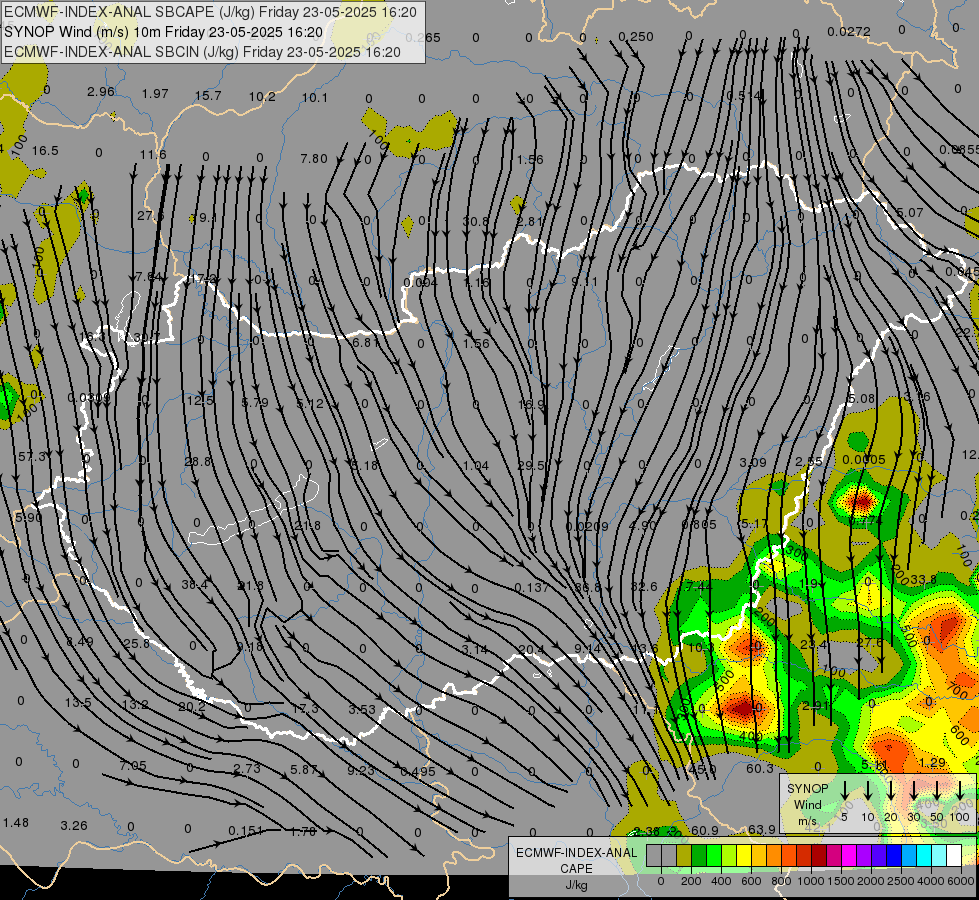979x900 pixels.
Task: Click the 2500 tick label on CAPE scale
Action: click(x=901, y=881)
